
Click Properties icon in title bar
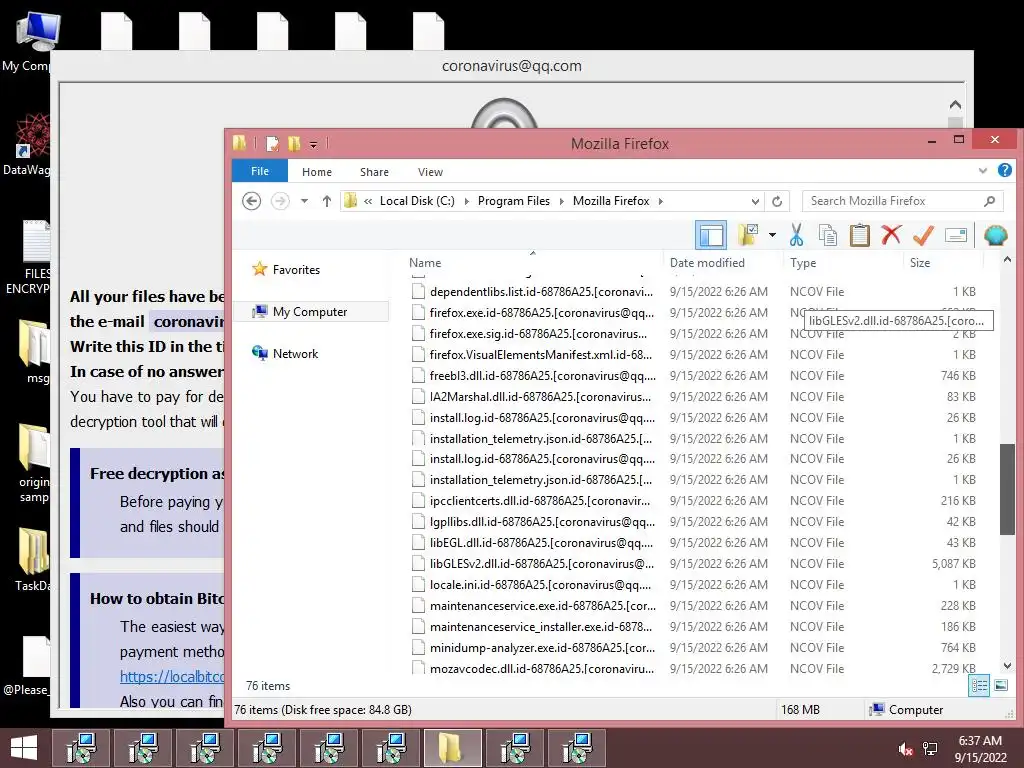[272, 144]
